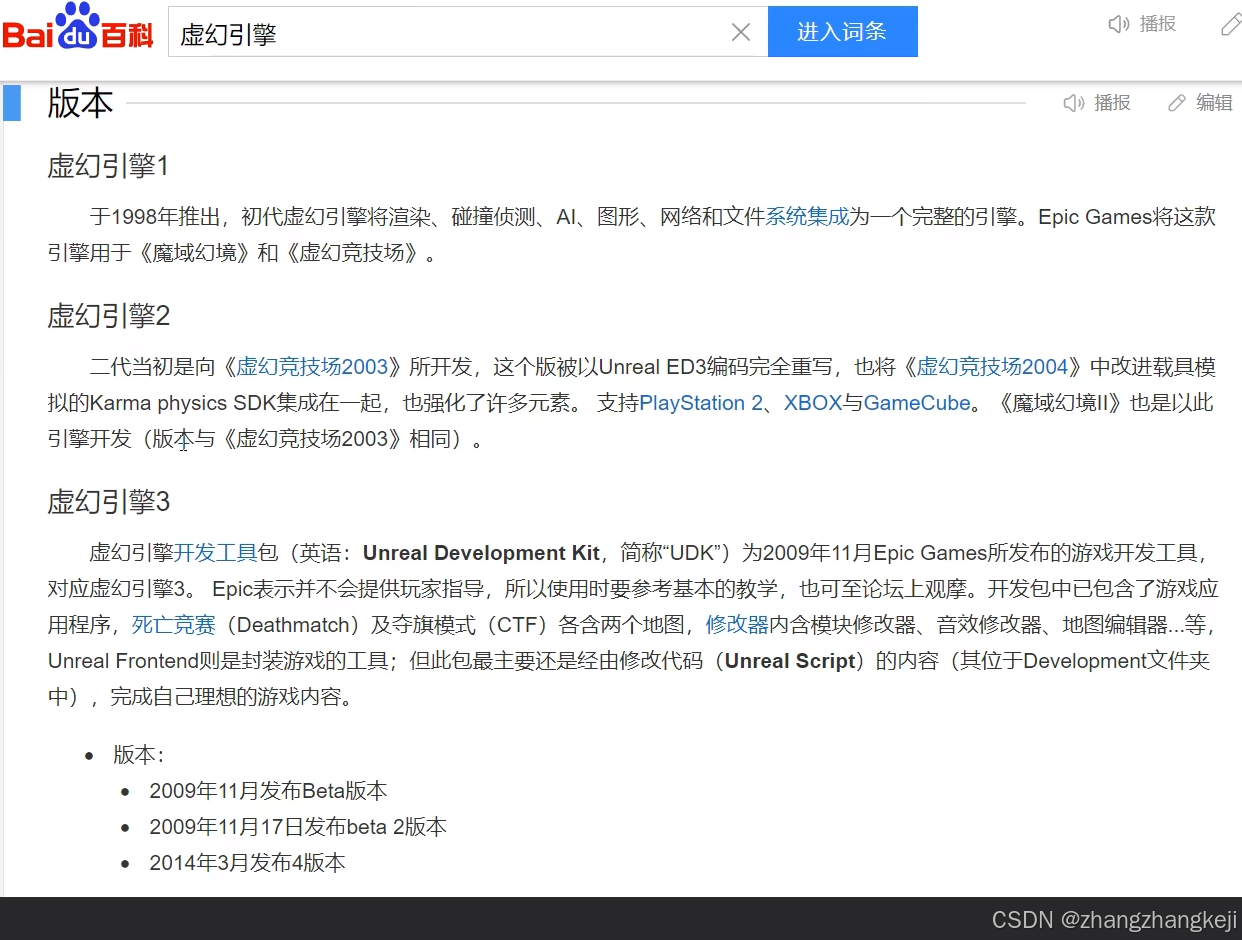This screenshot has width=1242, height=940.
Task: Click the 虚幻引擎2 subheading
Action: tap(109, 316)
